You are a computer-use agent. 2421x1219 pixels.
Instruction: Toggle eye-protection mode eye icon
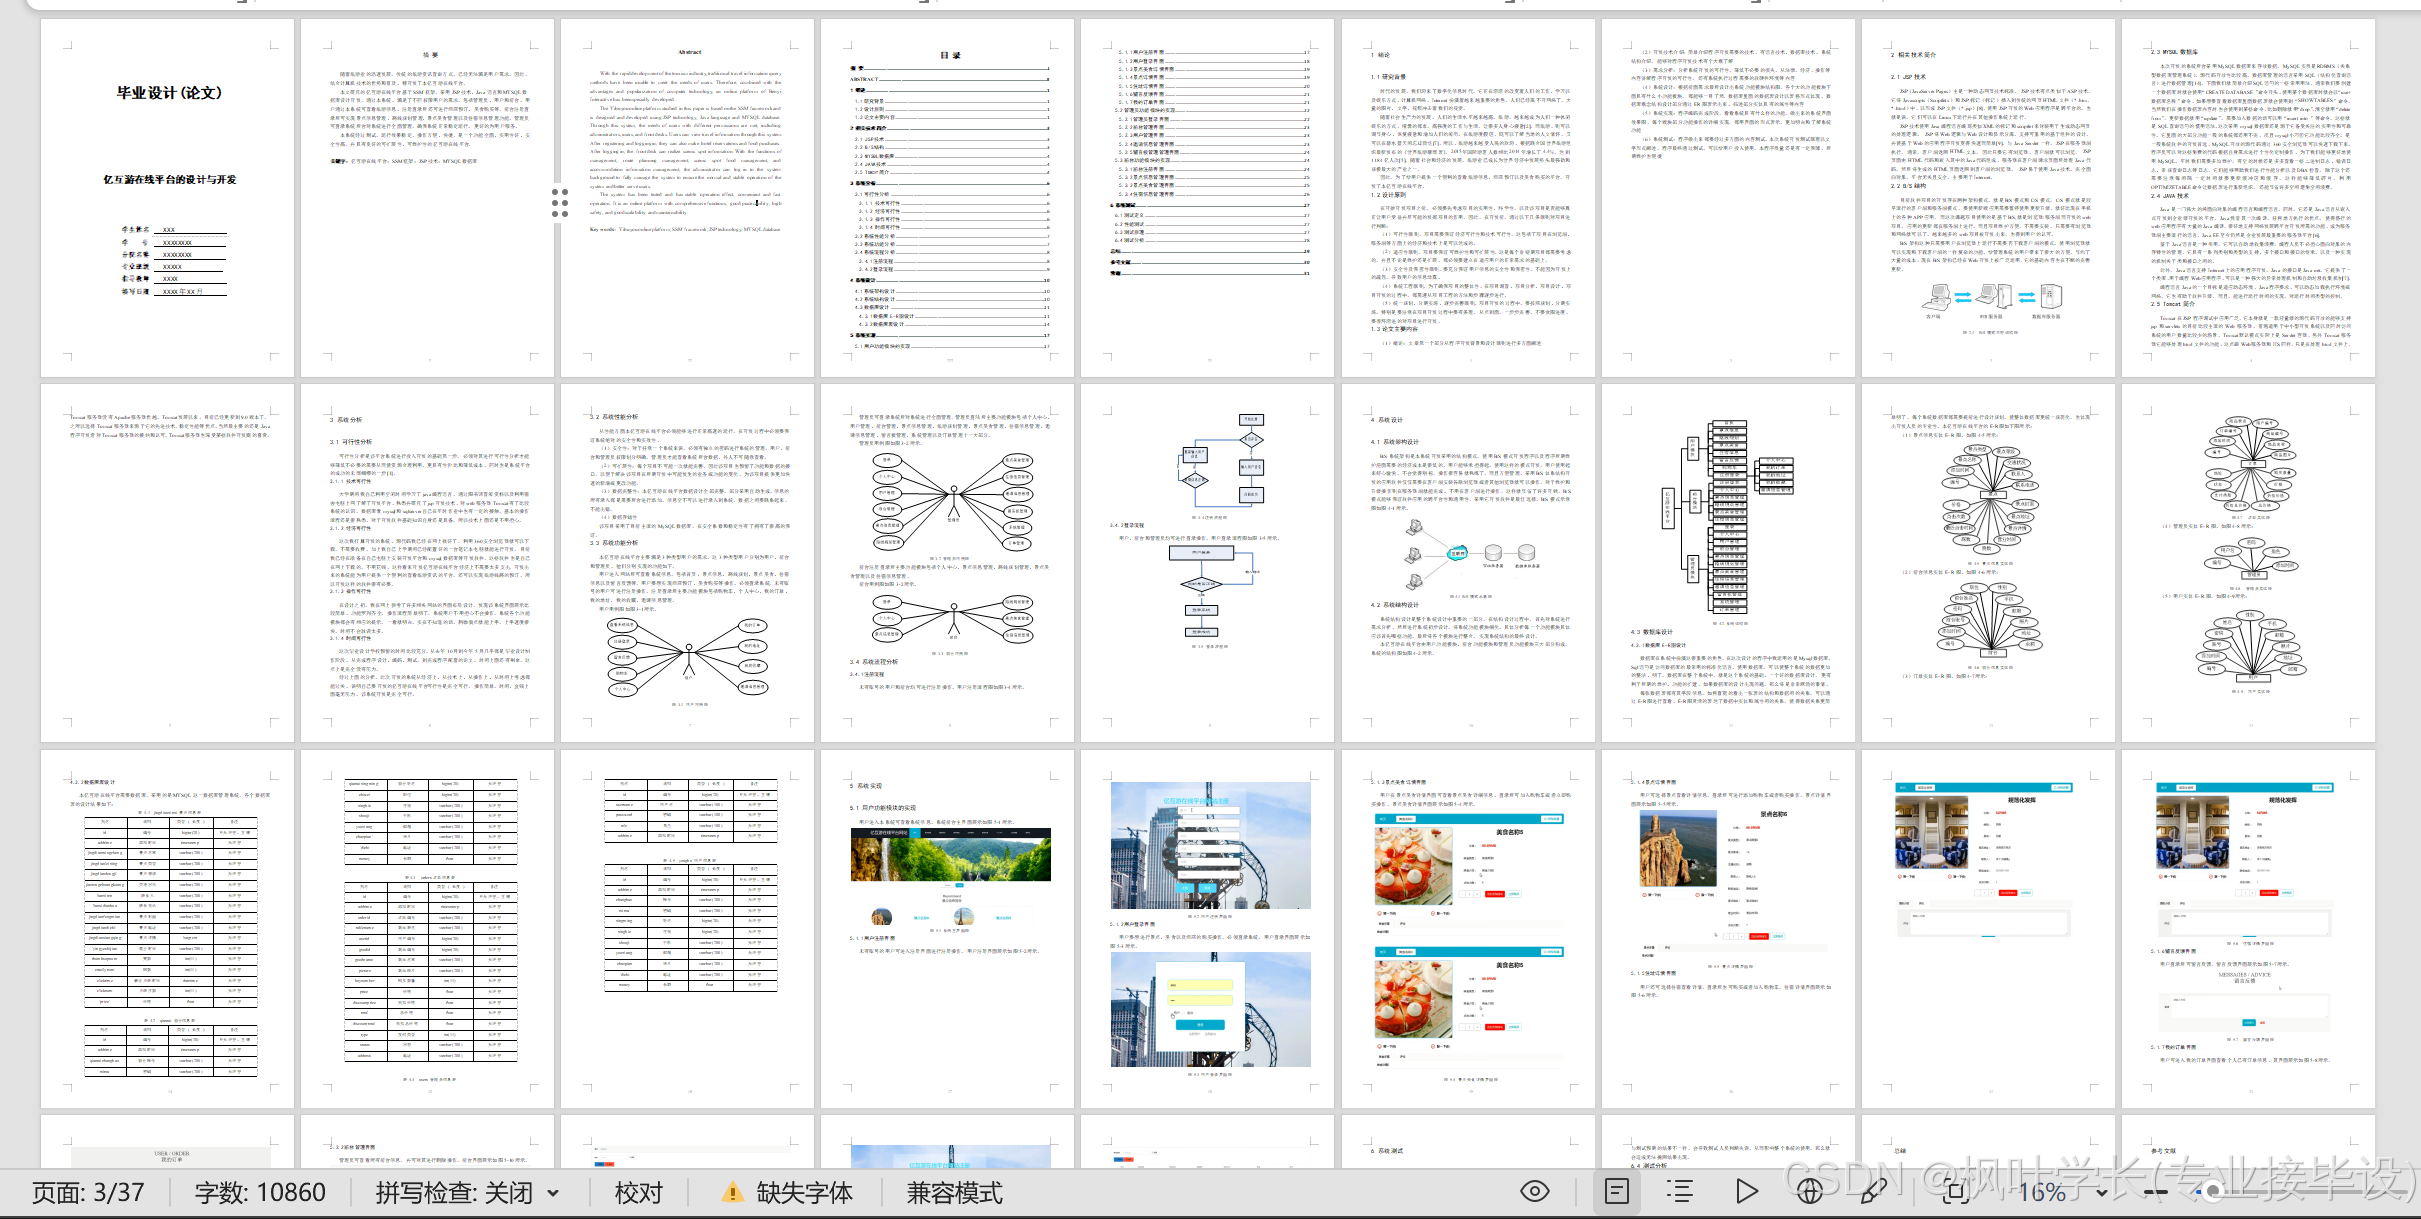1534,1191
